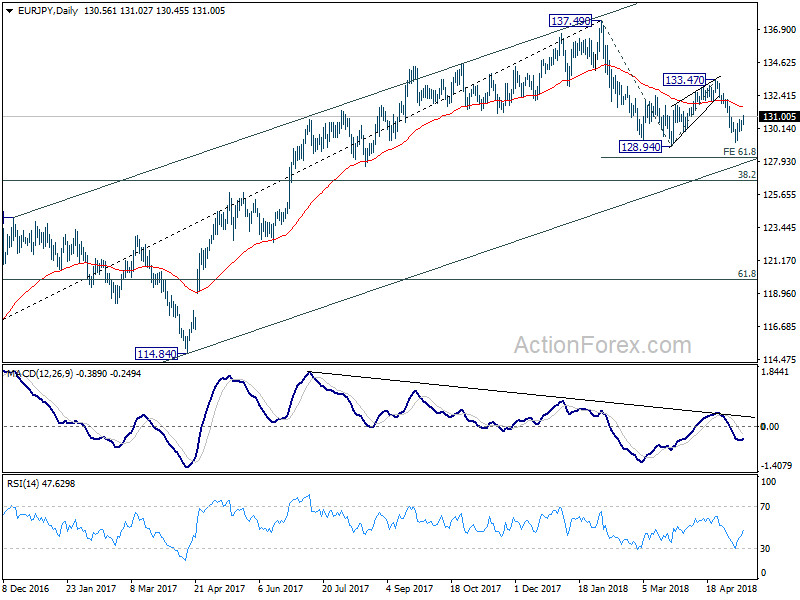Select the 133.470 price label

point(684,80)
